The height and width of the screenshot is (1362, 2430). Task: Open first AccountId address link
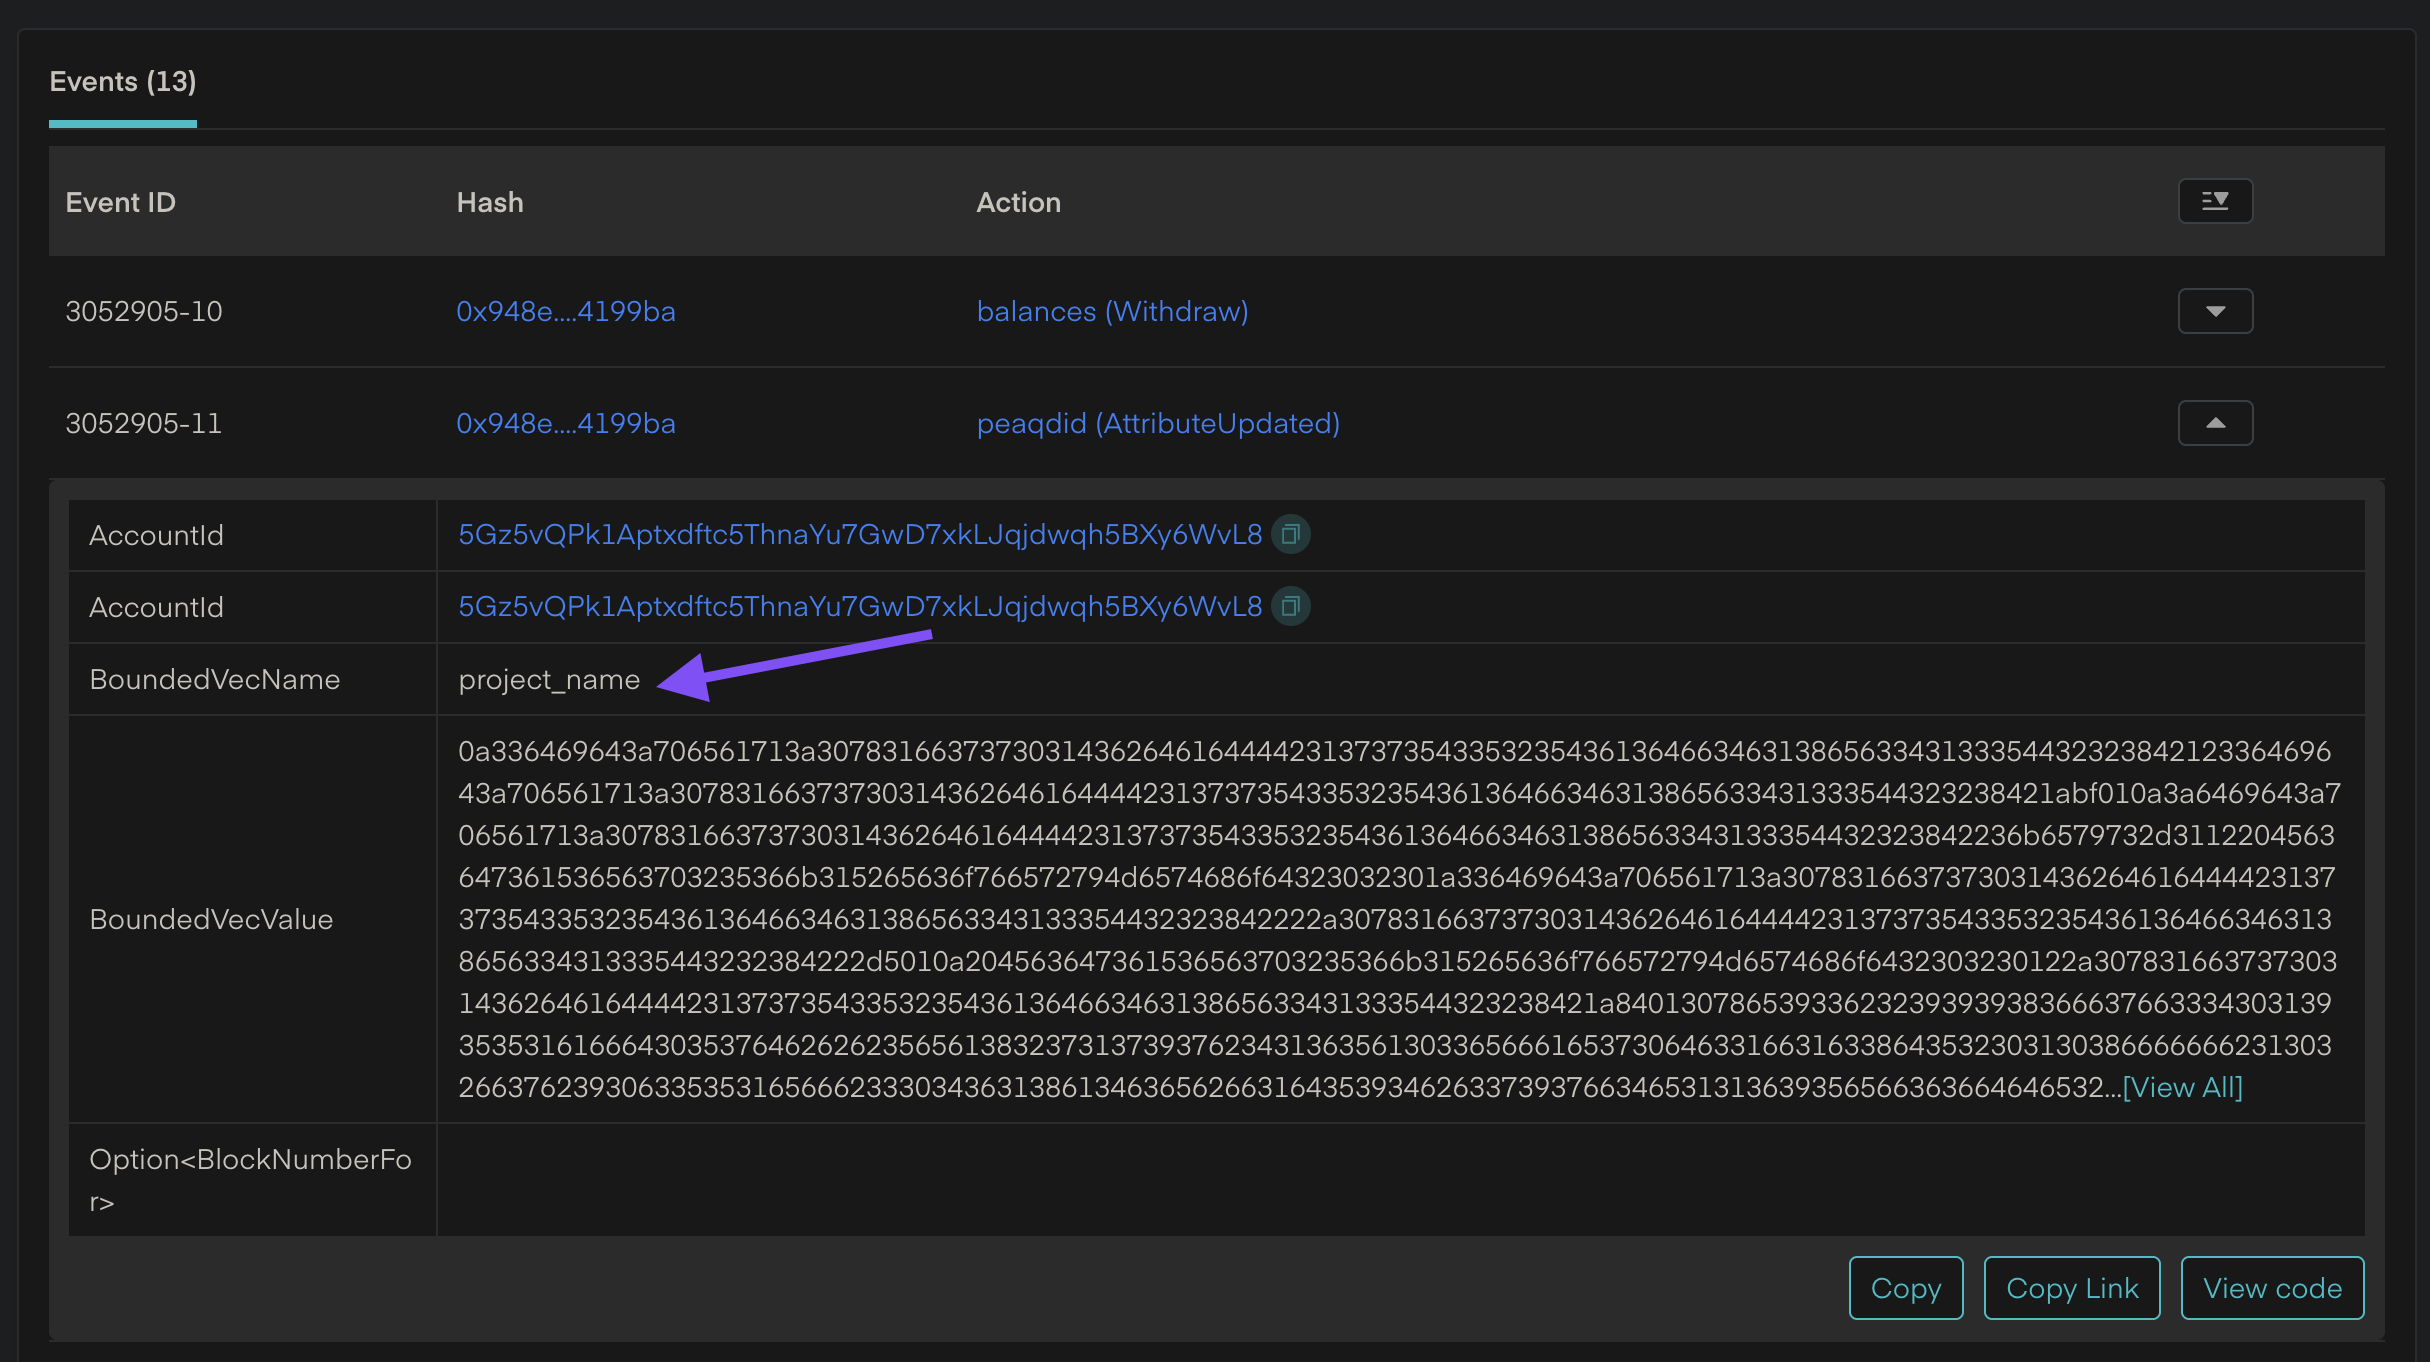(860, 534)
